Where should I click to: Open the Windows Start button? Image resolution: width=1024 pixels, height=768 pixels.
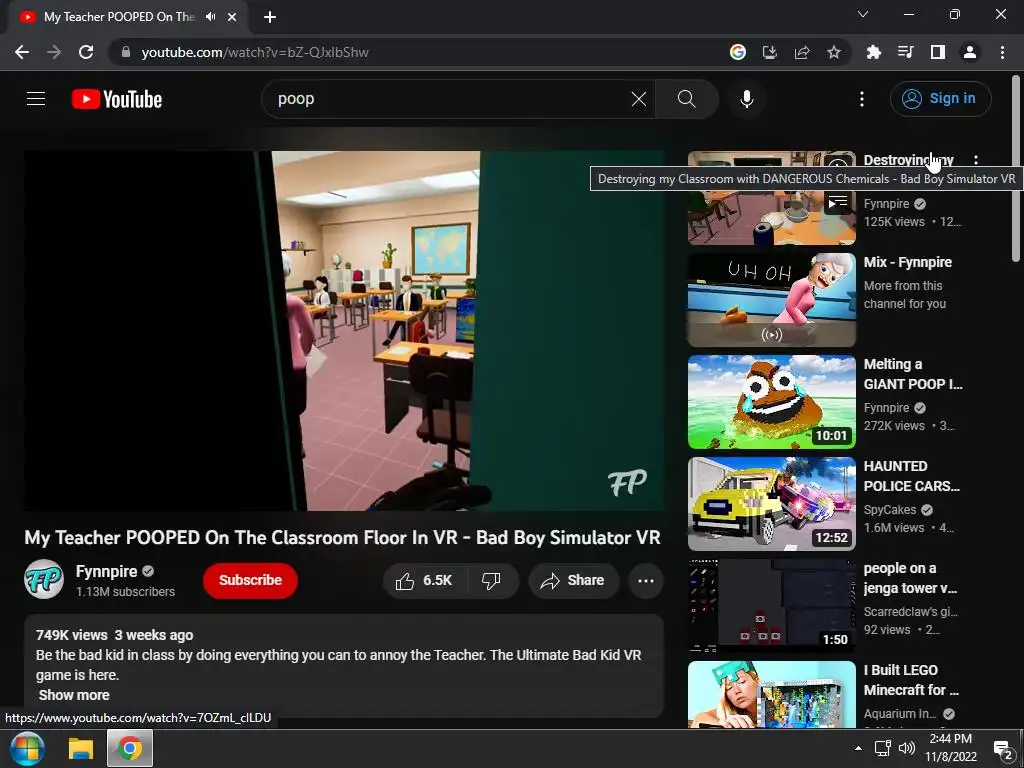[x=27, y=748]
